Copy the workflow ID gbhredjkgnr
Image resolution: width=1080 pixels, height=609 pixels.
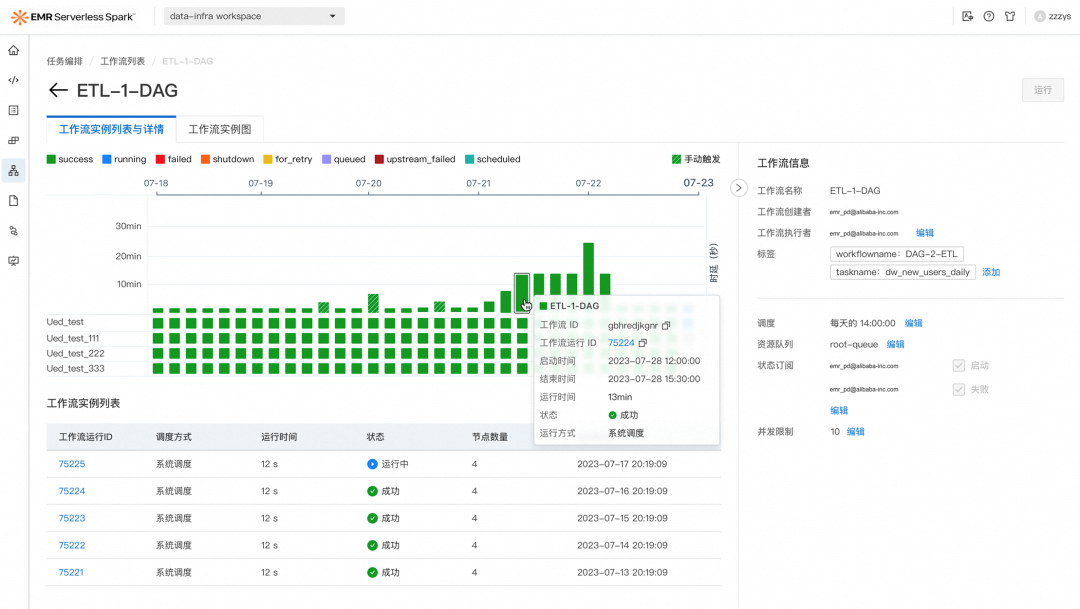(666, 325)
